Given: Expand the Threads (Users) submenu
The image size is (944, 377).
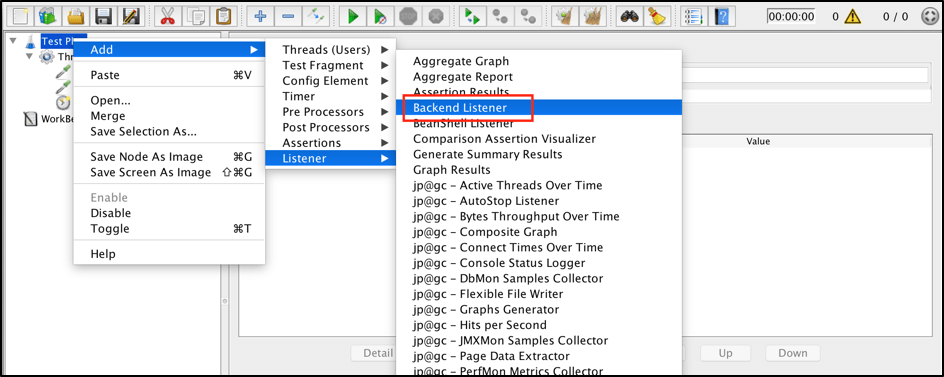Looking at the screenshot, I should point(331,49).
